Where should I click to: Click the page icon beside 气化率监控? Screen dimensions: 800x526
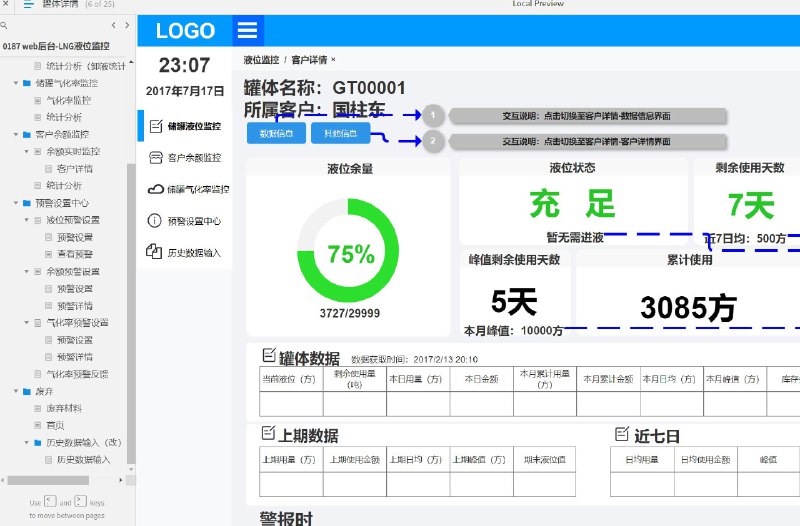tap(37, 101)
